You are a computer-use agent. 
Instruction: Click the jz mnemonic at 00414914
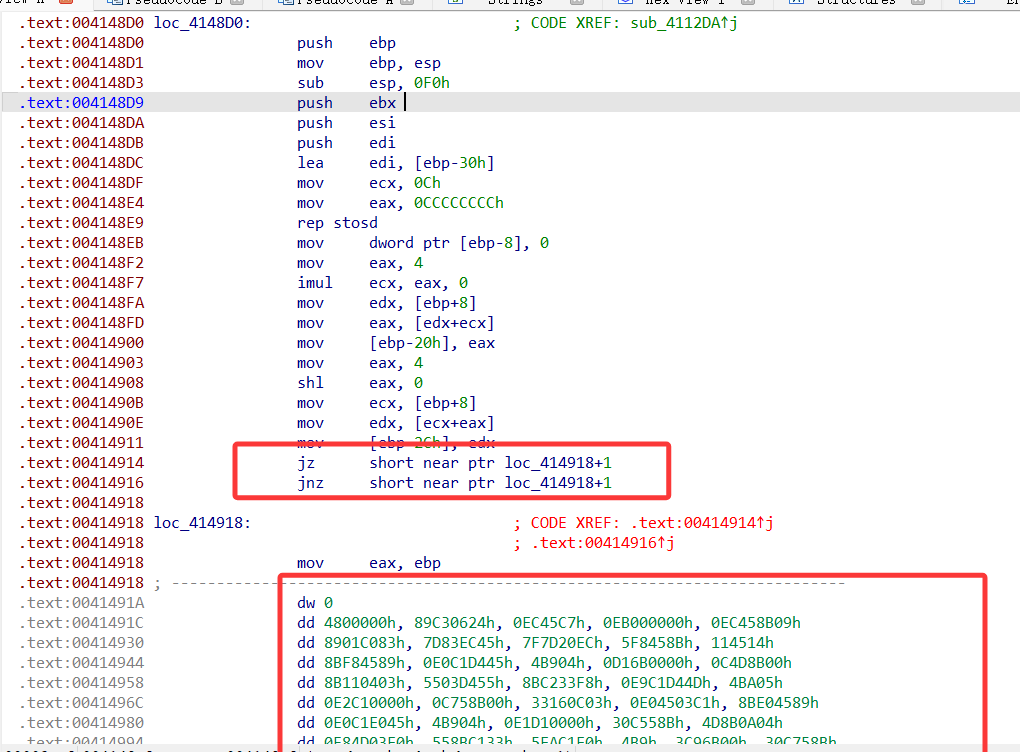[x=306, y=464]
